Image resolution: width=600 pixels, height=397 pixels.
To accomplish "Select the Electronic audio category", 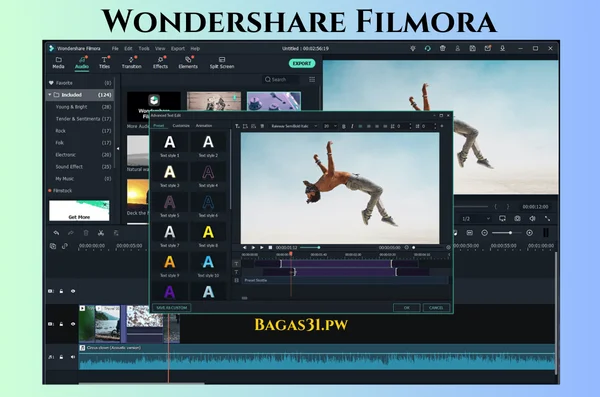I will pyautogui.click(x=80, y=155).
